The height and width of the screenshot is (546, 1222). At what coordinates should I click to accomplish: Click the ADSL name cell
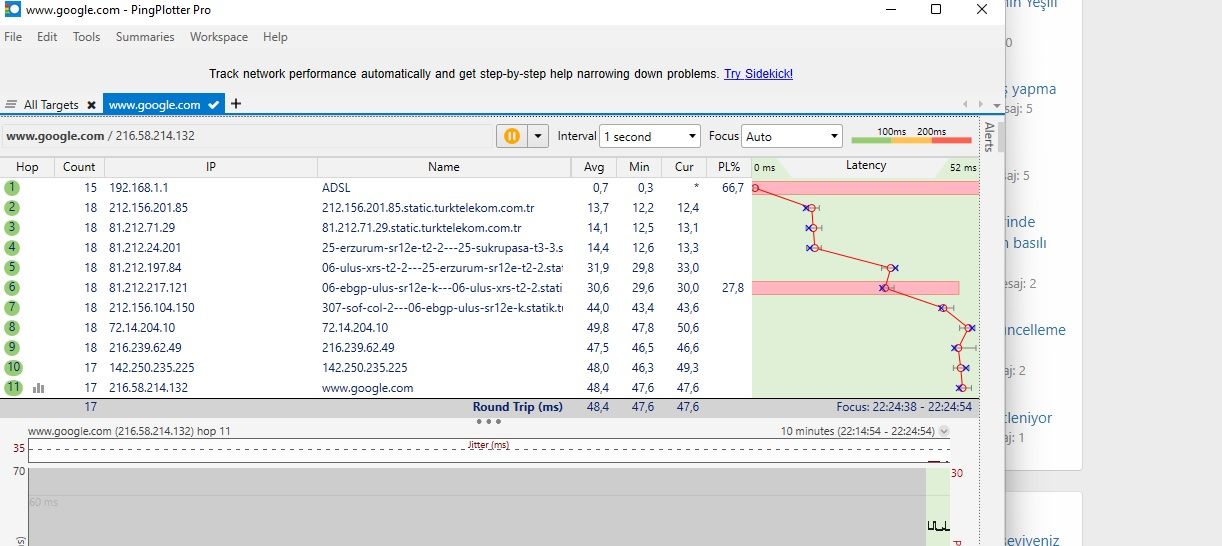pyautogui.click(x=336, y=188)
